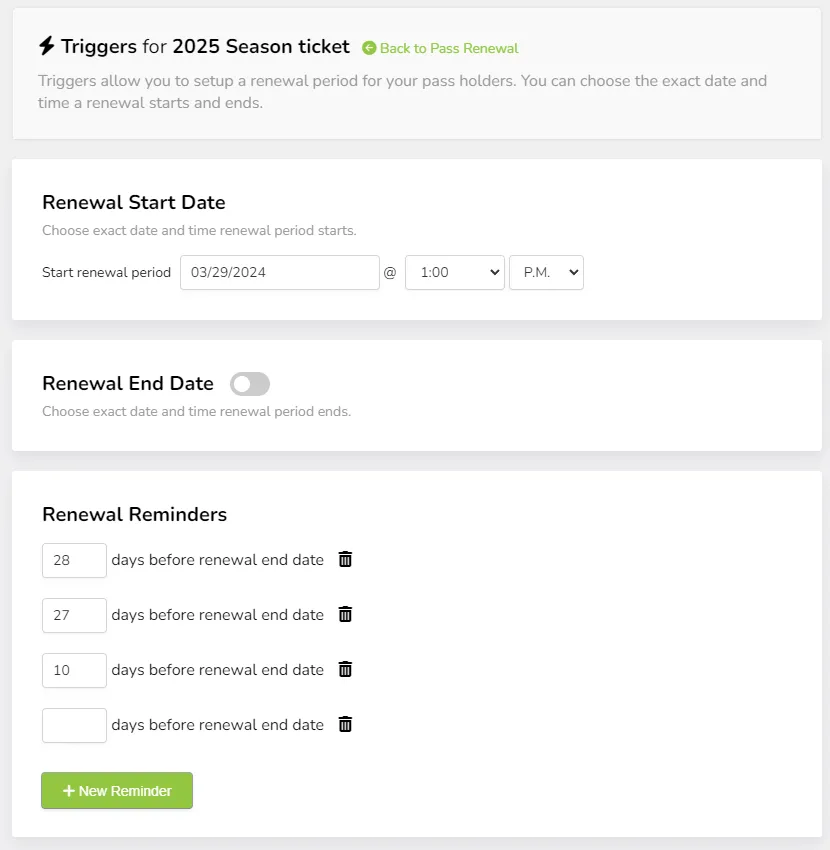Focus the reminder field containing 28

click(x=74, y=561)
